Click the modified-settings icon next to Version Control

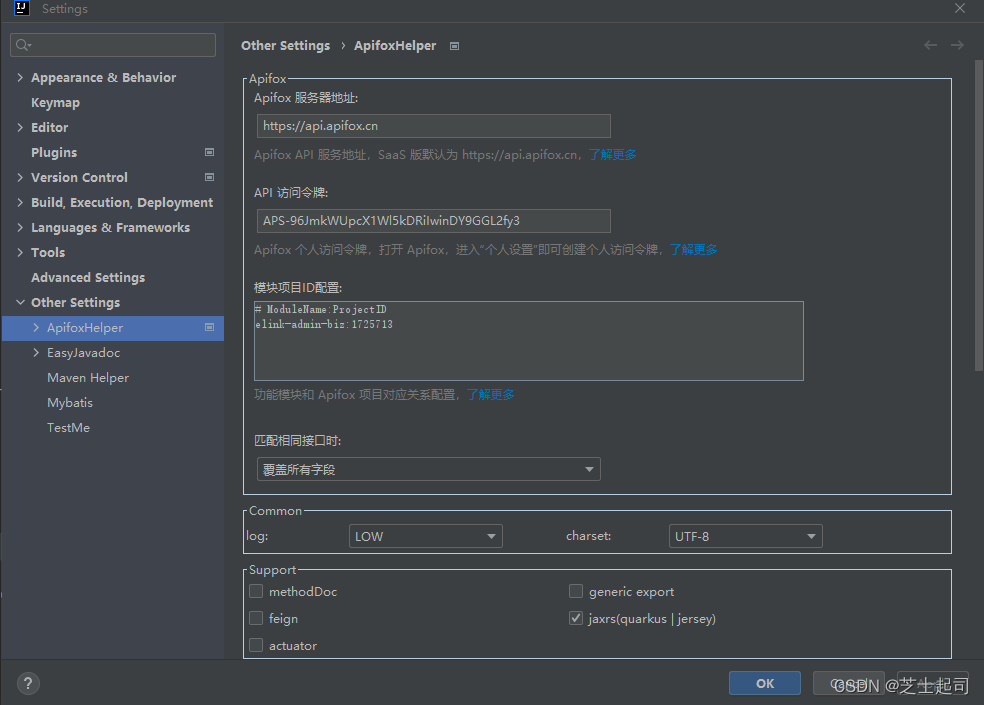(209, 177)
